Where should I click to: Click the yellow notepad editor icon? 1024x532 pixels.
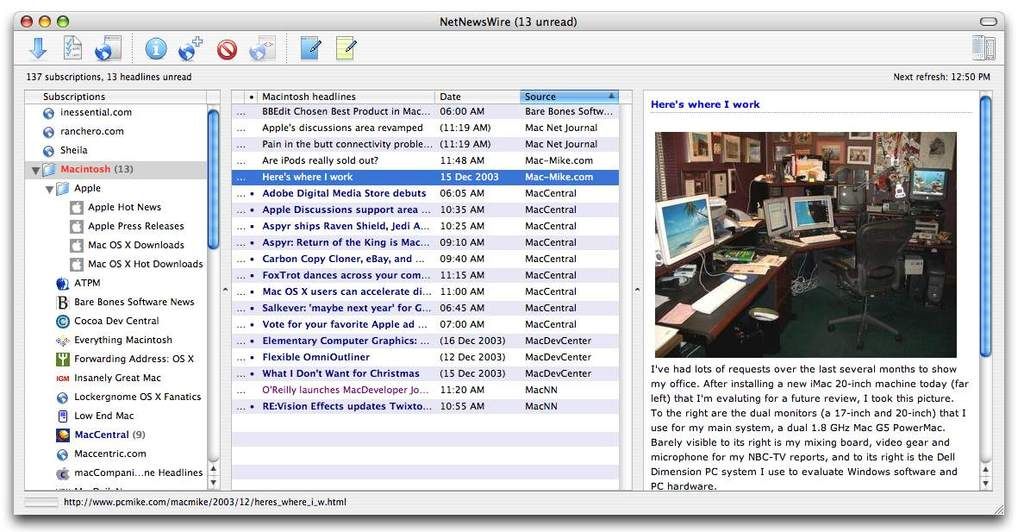pyautogui.click(x=345, y=48)
